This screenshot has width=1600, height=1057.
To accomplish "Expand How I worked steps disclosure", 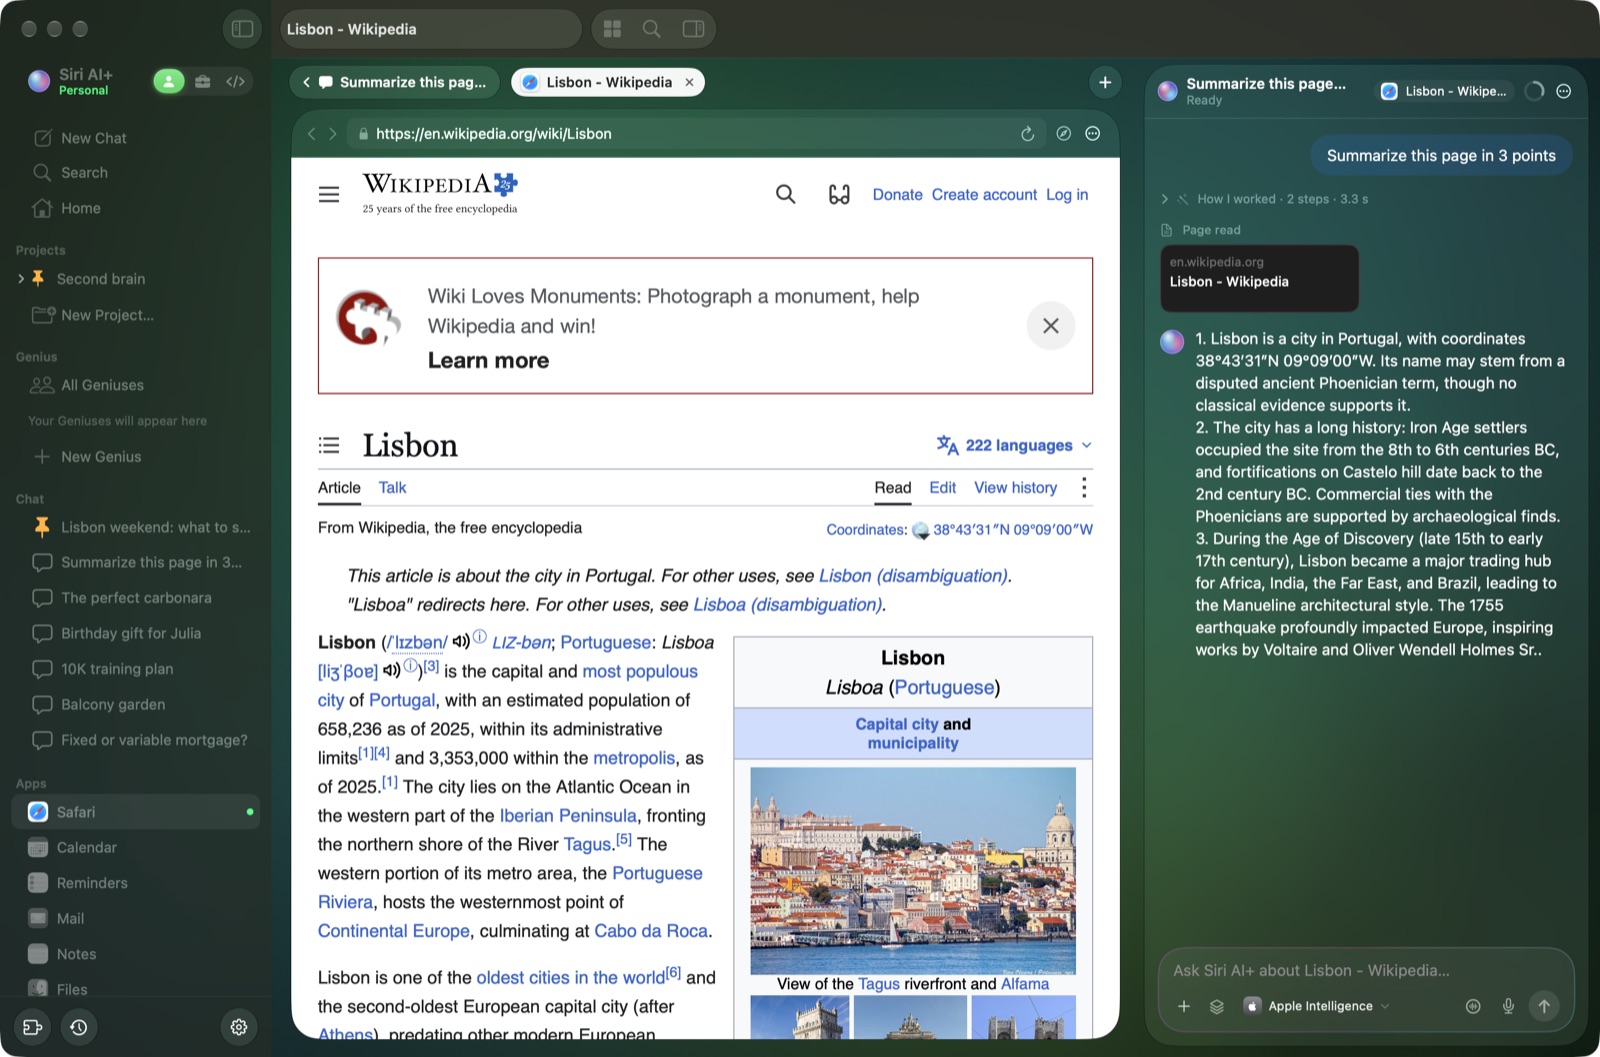I will (x=1165, y=199).
